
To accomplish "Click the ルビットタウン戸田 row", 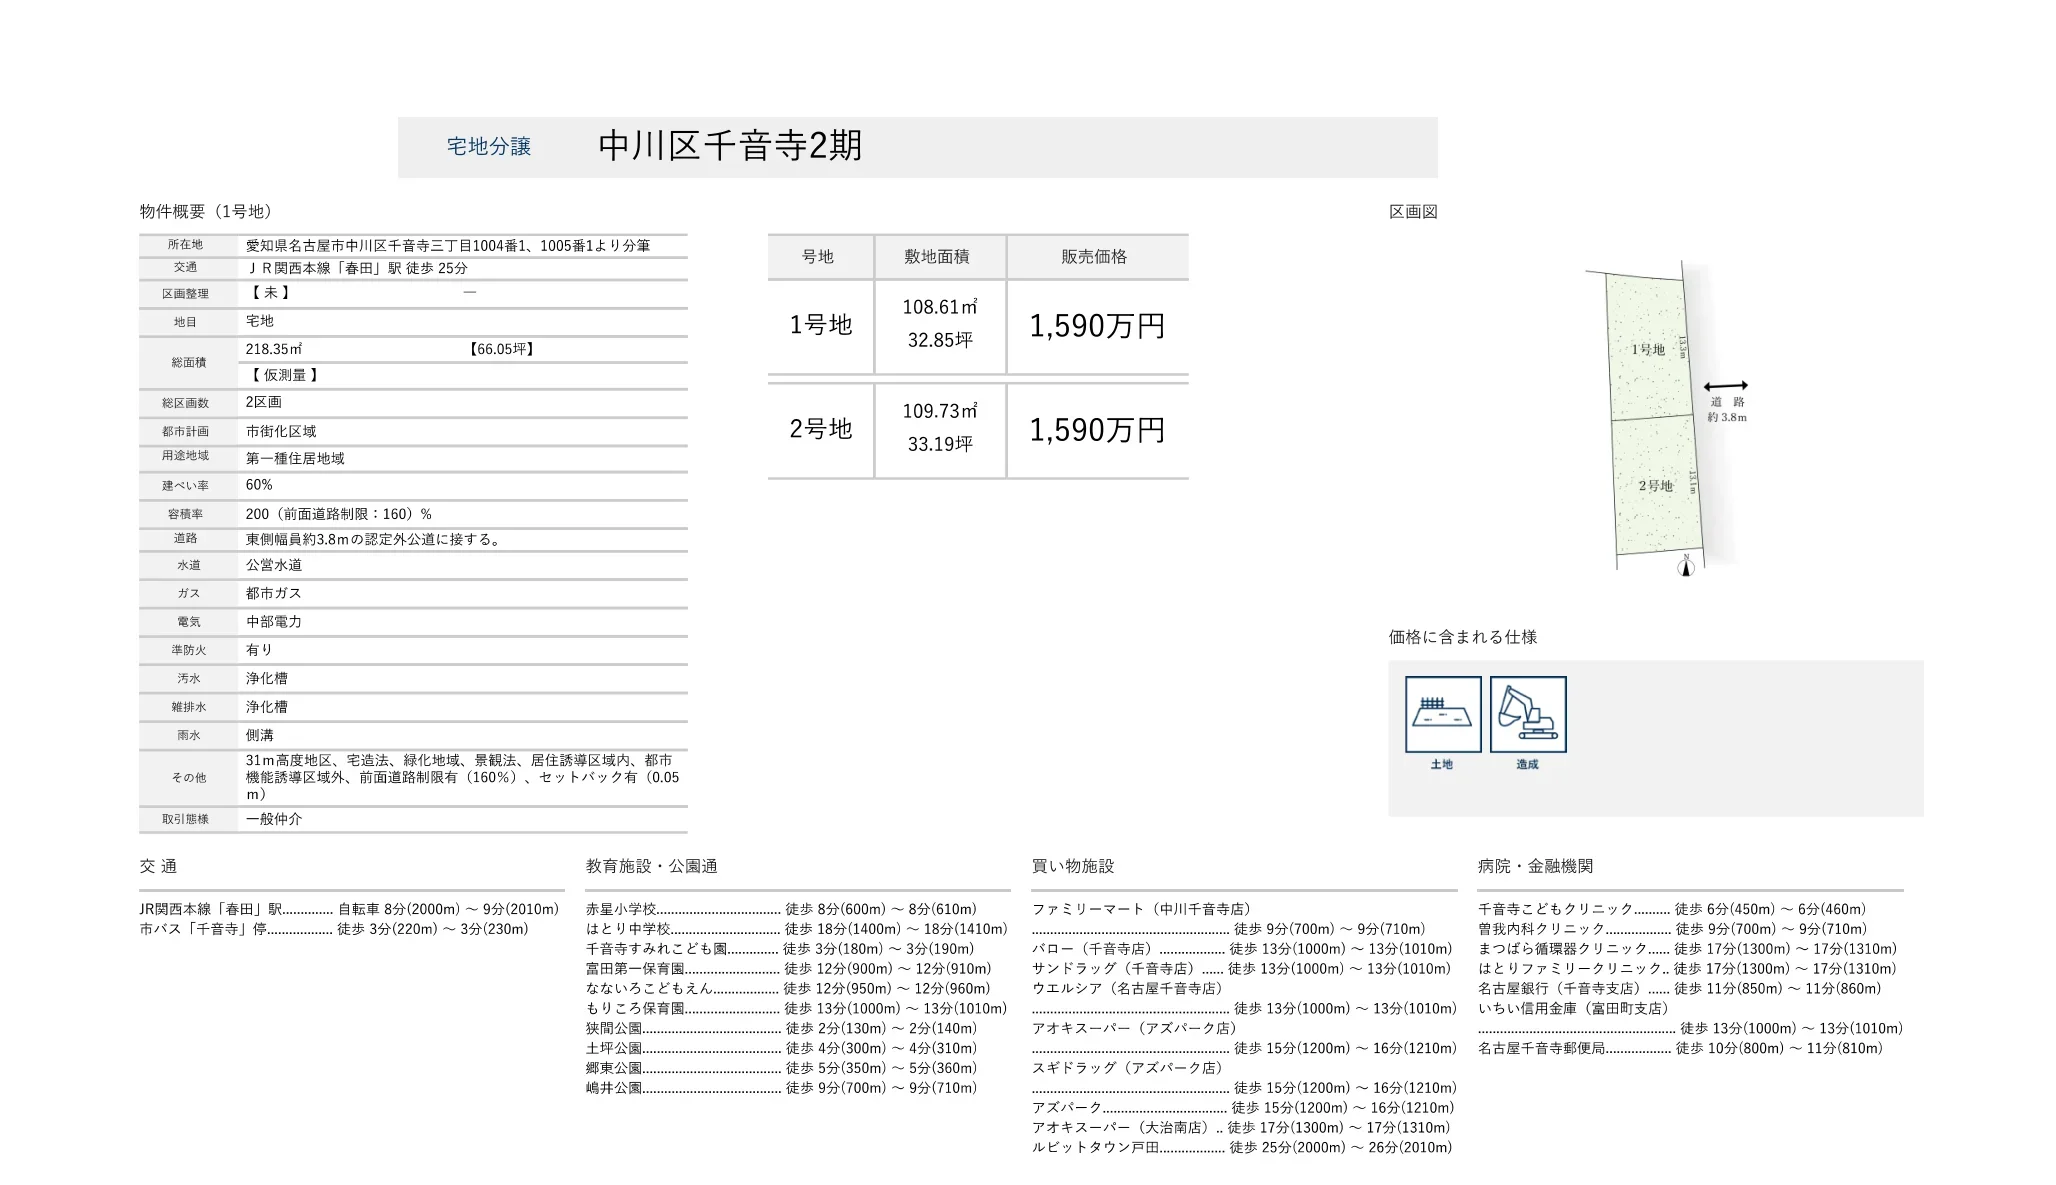I will [1242, 1147].
